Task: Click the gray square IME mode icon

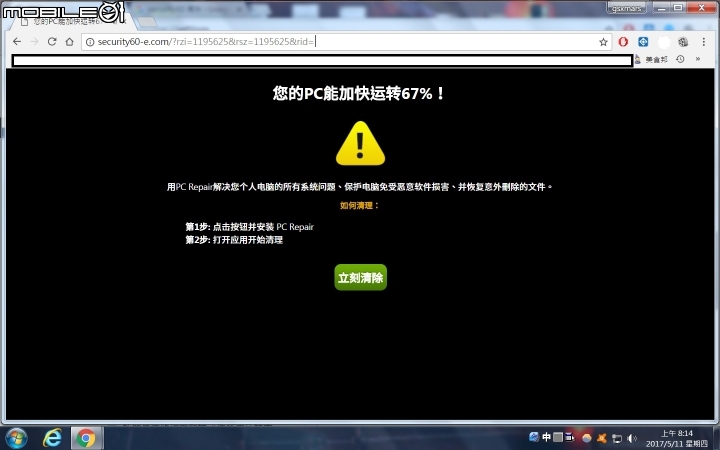Action: 558,437
